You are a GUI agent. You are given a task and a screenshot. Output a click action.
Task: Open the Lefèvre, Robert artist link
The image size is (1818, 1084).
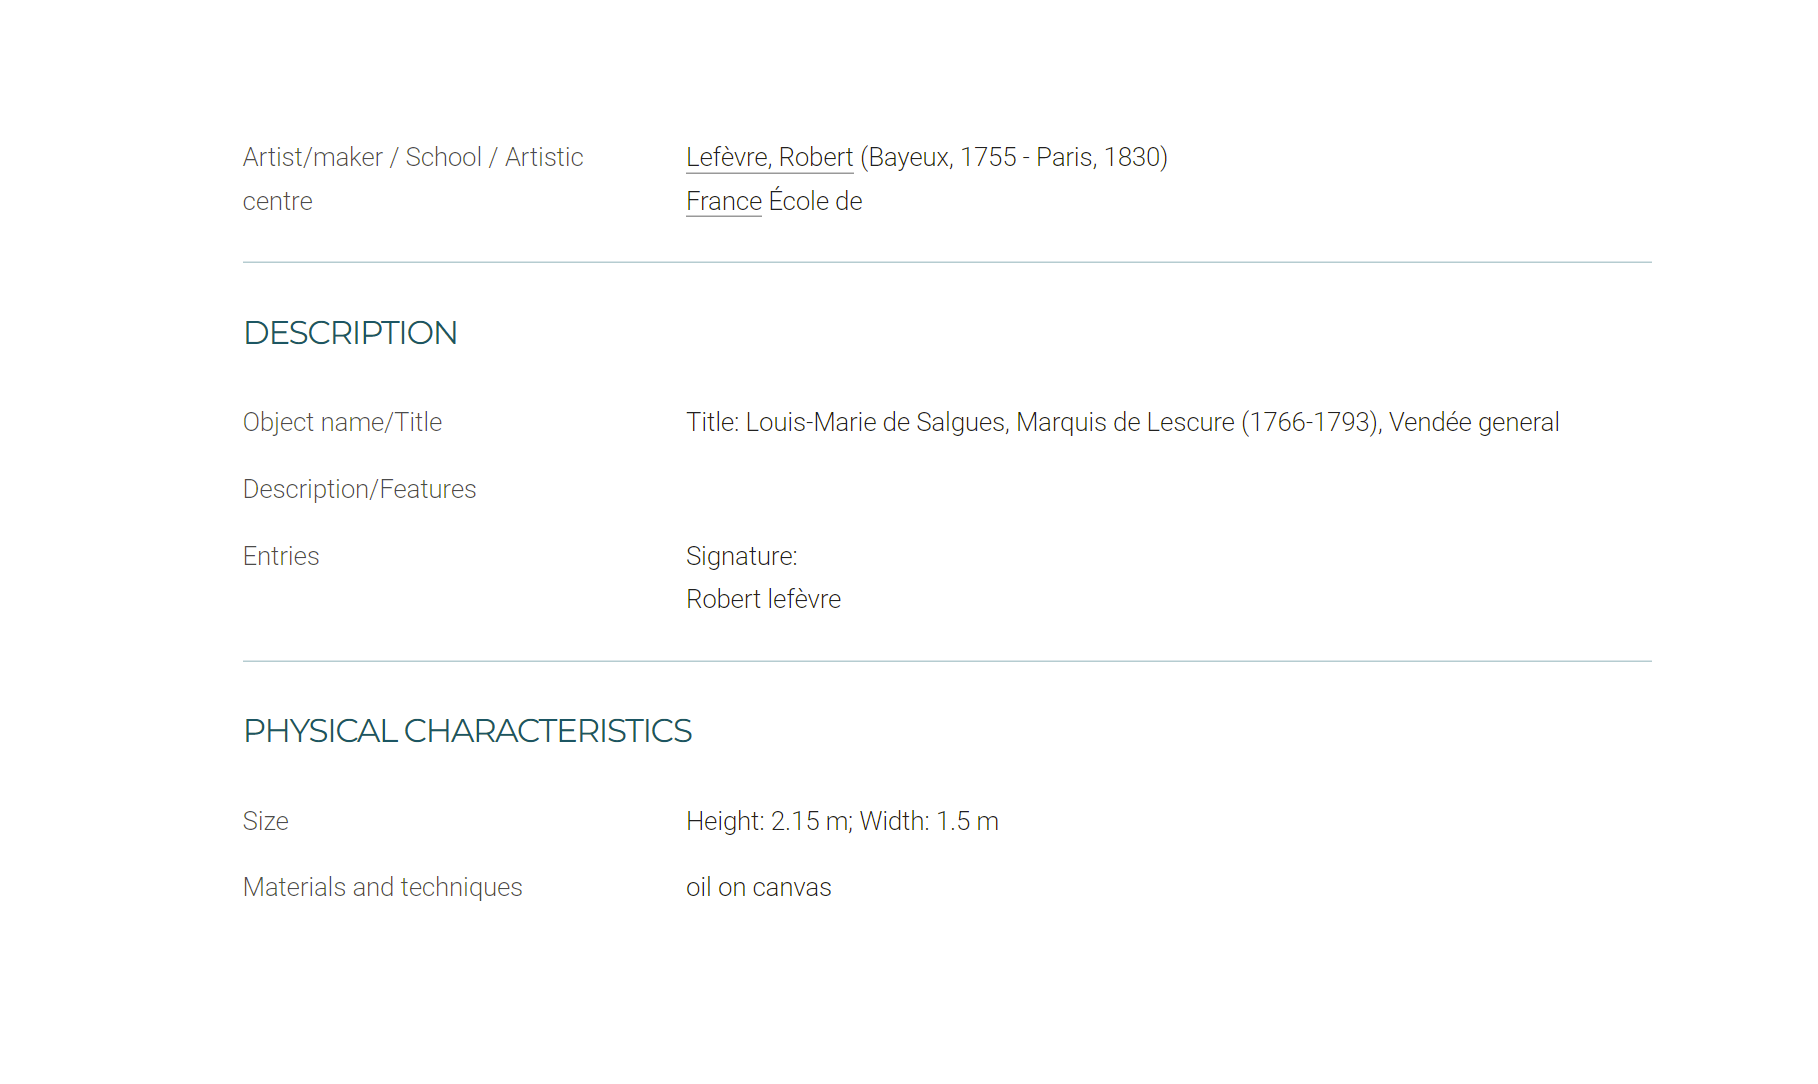click(x=769, y=157)
